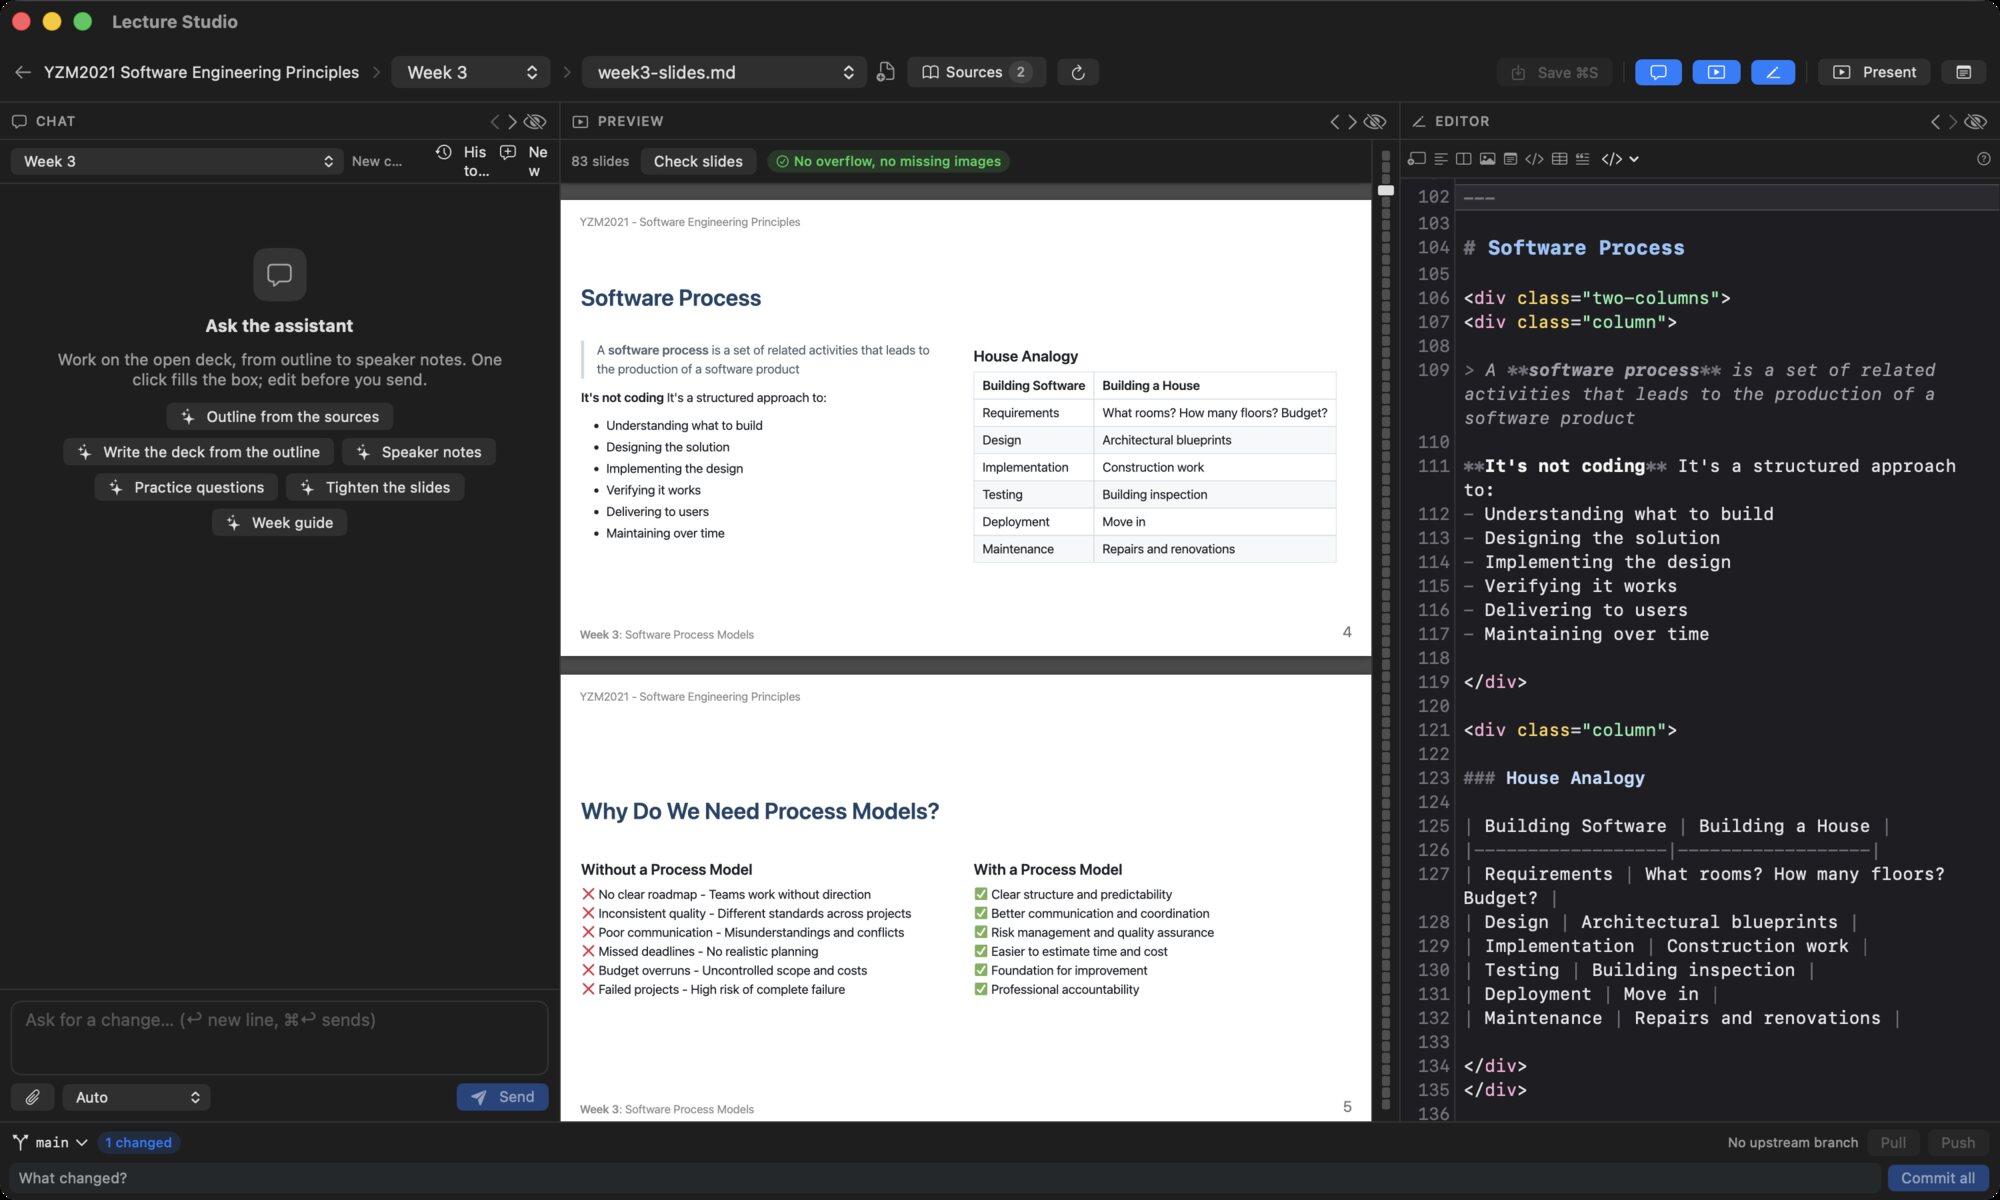Click the Push button

pos(1957,1142)
